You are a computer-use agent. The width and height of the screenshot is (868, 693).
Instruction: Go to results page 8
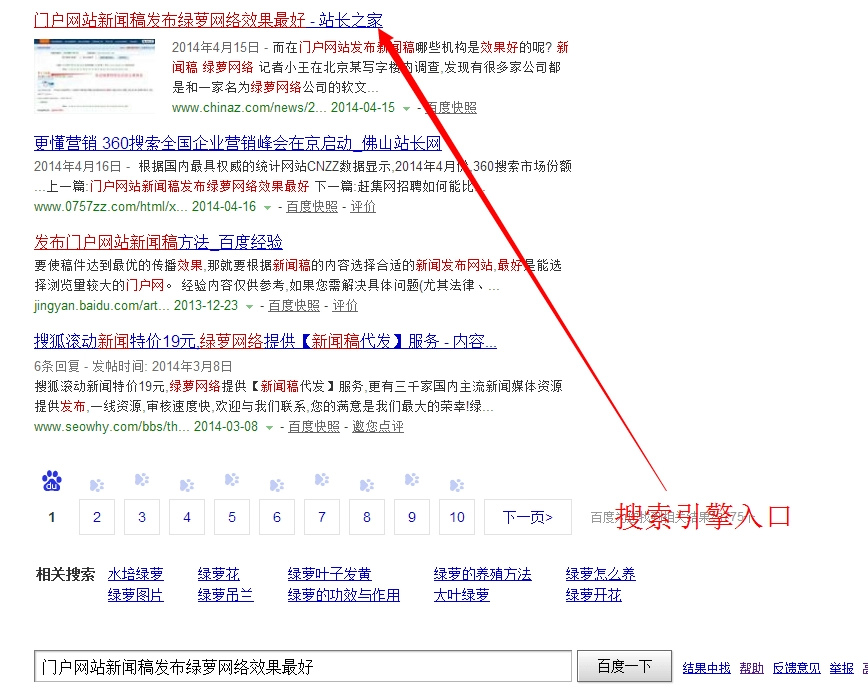tap(367, 517)
